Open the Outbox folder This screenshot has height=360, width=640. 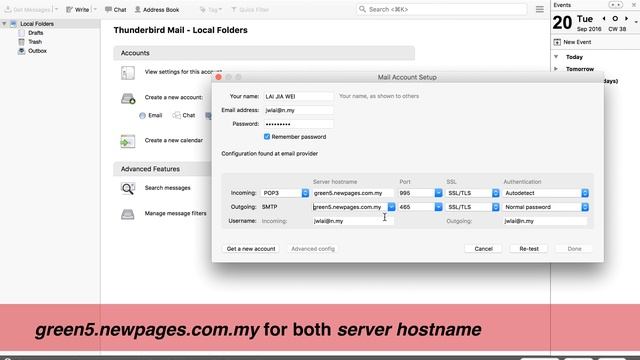pyautogui.click(x=37, y=51)
